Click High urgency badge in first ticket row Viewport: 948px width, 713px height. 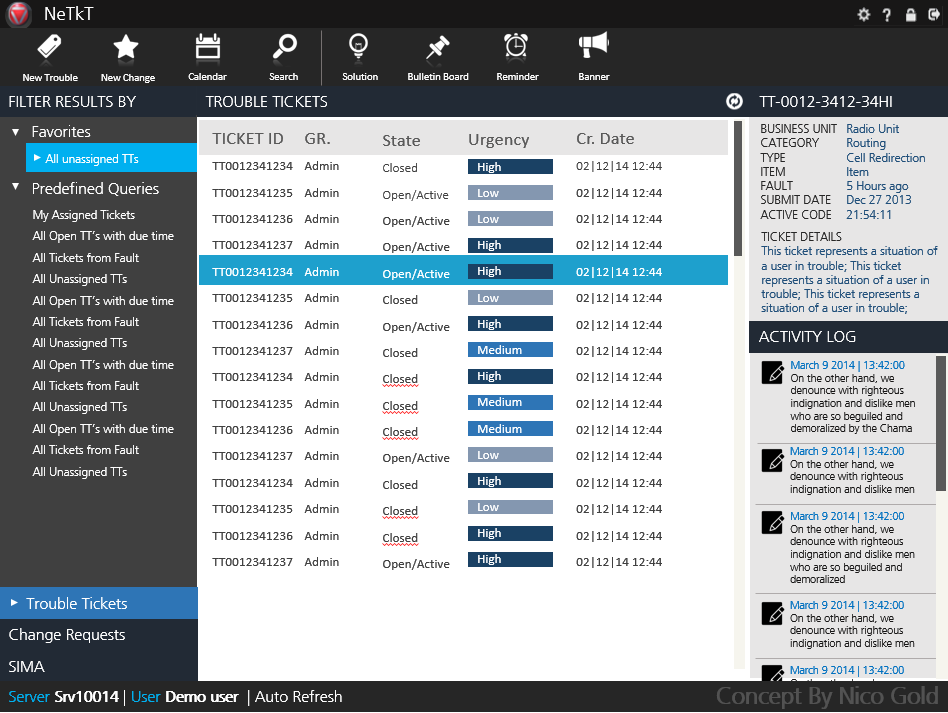(510, 167)
